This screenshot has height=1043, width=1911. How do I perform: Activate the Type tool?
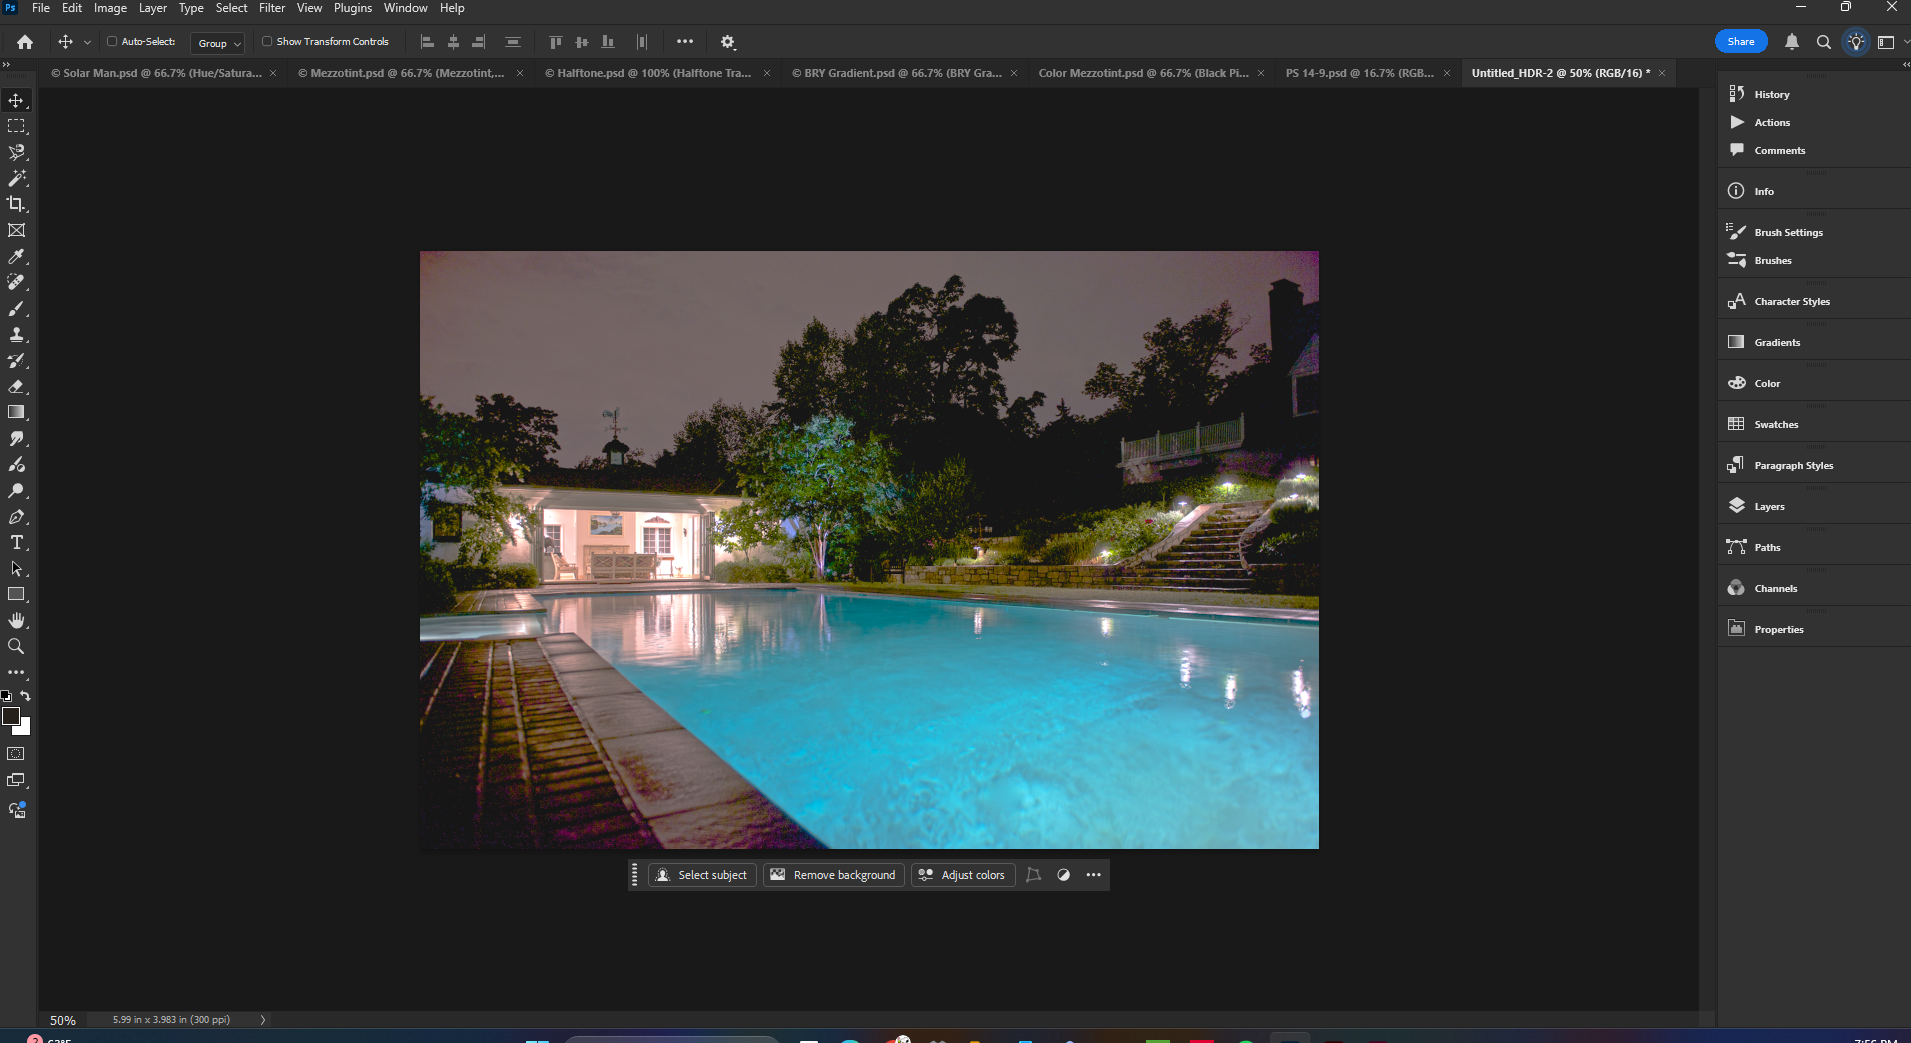pos(16,542)
